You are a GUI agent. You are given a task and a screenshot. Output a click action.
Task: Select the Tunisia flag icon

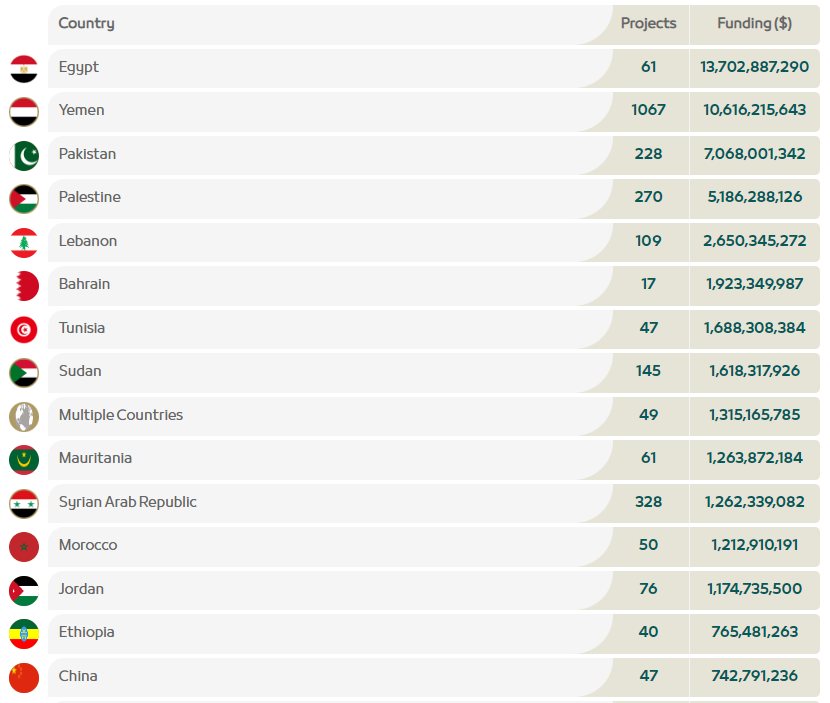(24, 329)
